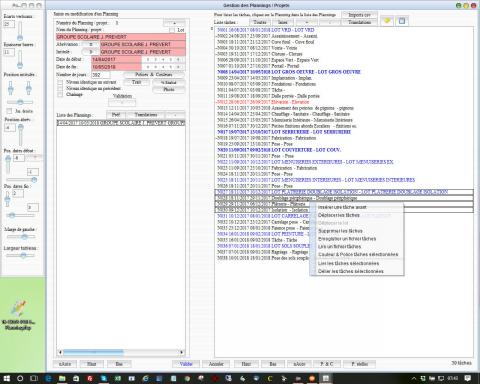Click the P. & C button at bottom
The height and width of the screenshot is (384, 480).
point(326,364)
